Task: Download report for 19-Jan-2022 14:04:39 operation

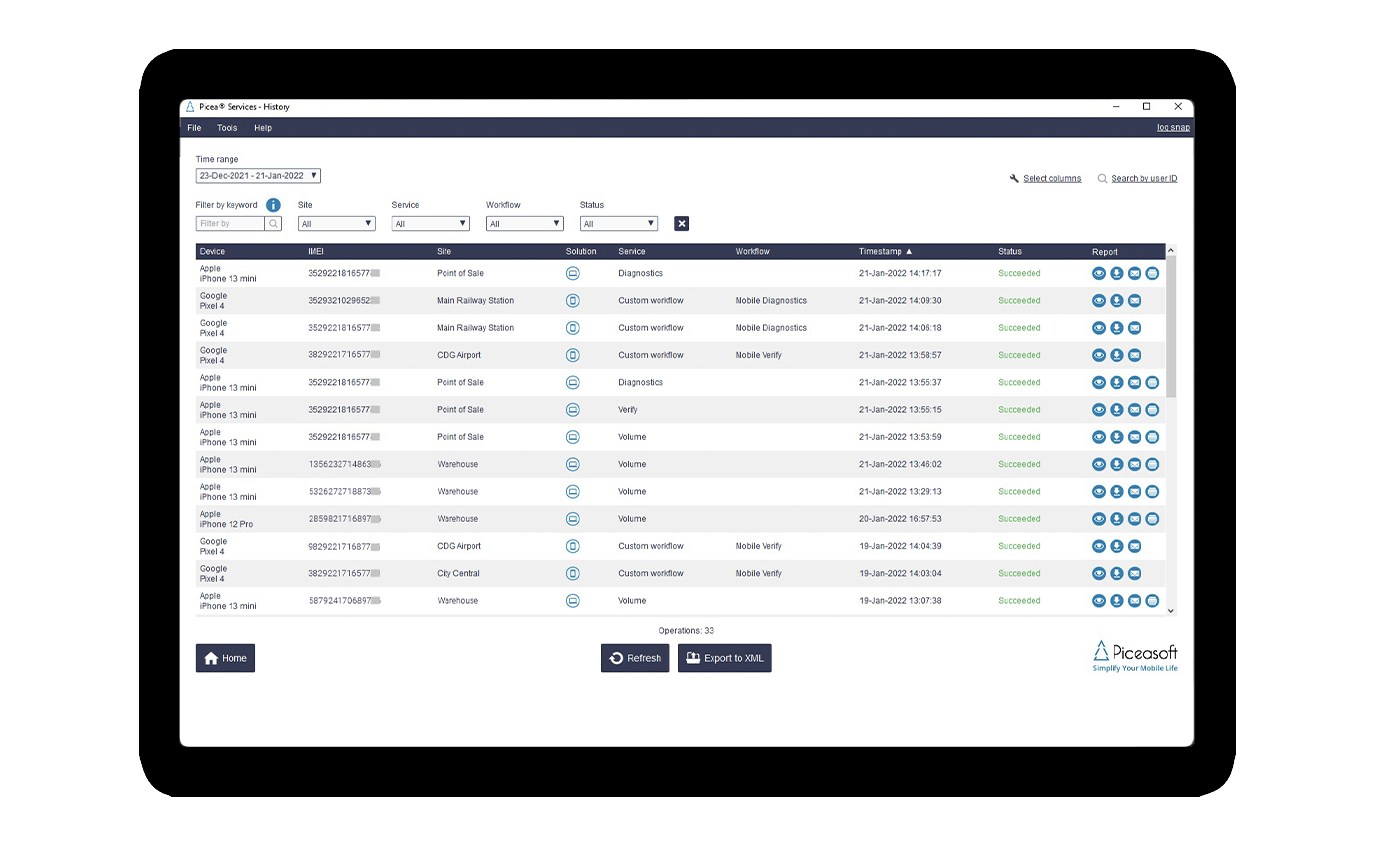Action: [1117, 546]
